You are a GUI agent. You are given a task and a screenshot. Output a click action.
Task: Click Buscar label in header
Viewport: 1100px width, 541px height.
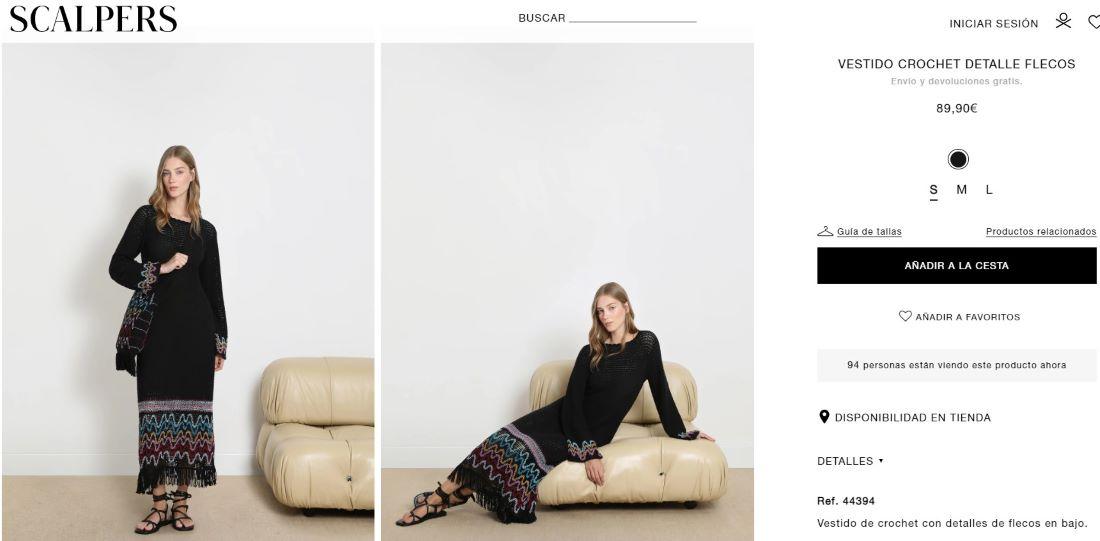[x=542, y=18]
